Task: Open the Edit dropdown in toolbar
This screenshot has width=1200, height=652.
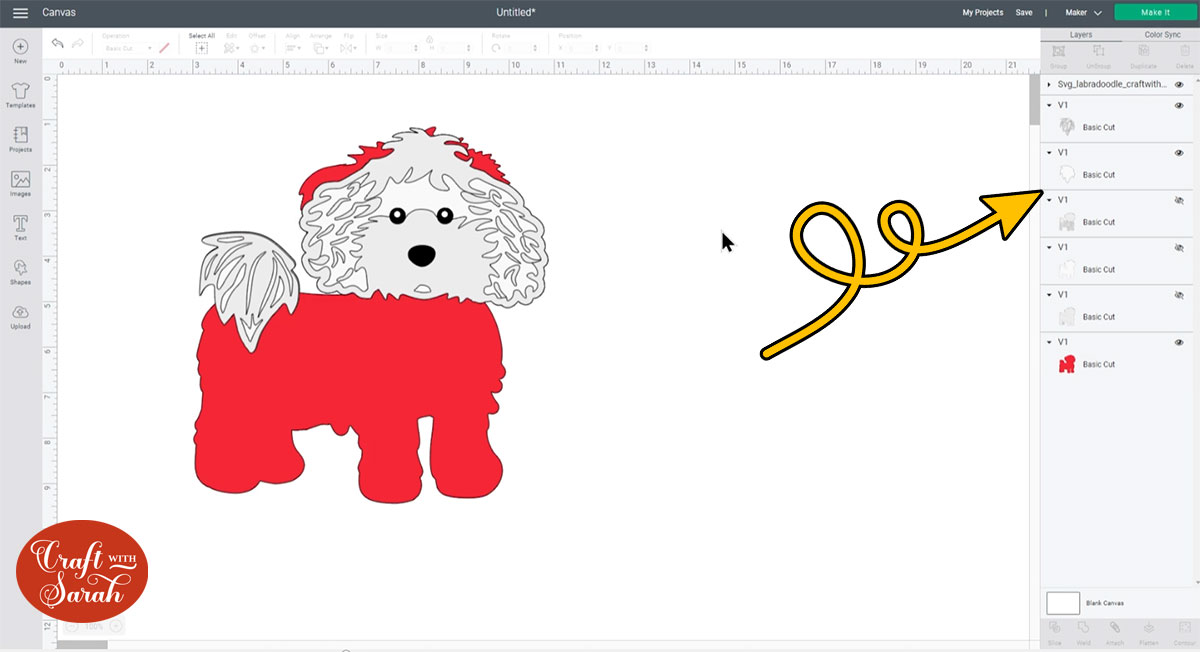Action: (x=232, y=47)
